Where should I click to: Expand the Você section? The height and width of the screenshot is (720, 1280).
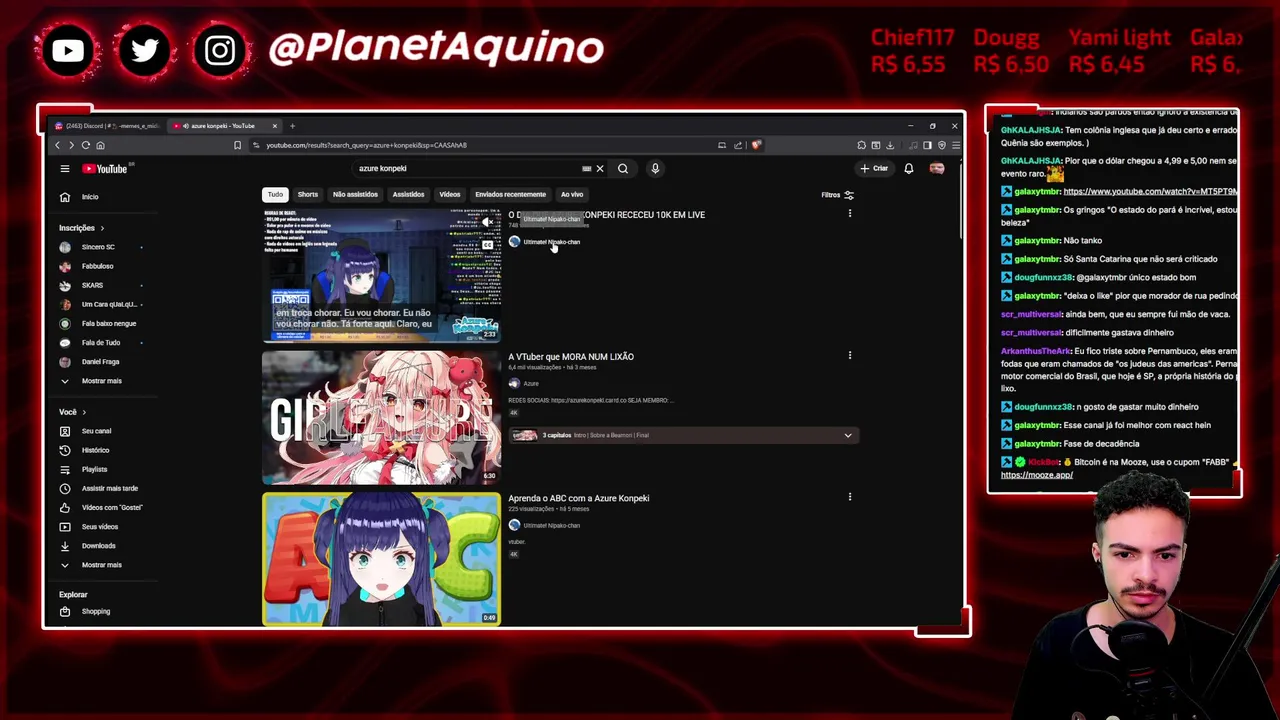pyautogui.click(x=72, y=412)
